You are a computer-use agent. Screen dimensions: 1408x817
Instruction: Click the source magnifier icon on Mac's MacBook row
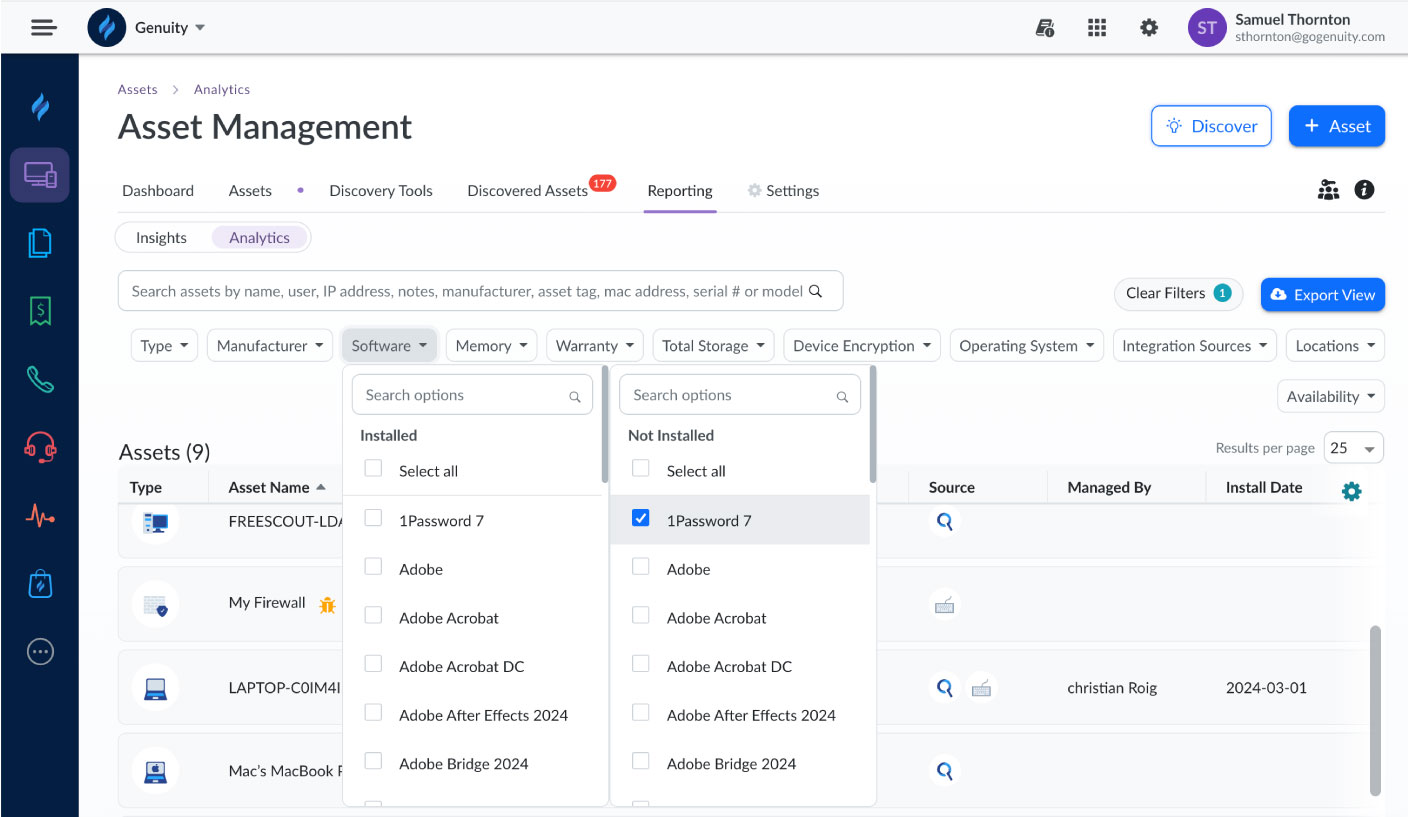point(944,771)
